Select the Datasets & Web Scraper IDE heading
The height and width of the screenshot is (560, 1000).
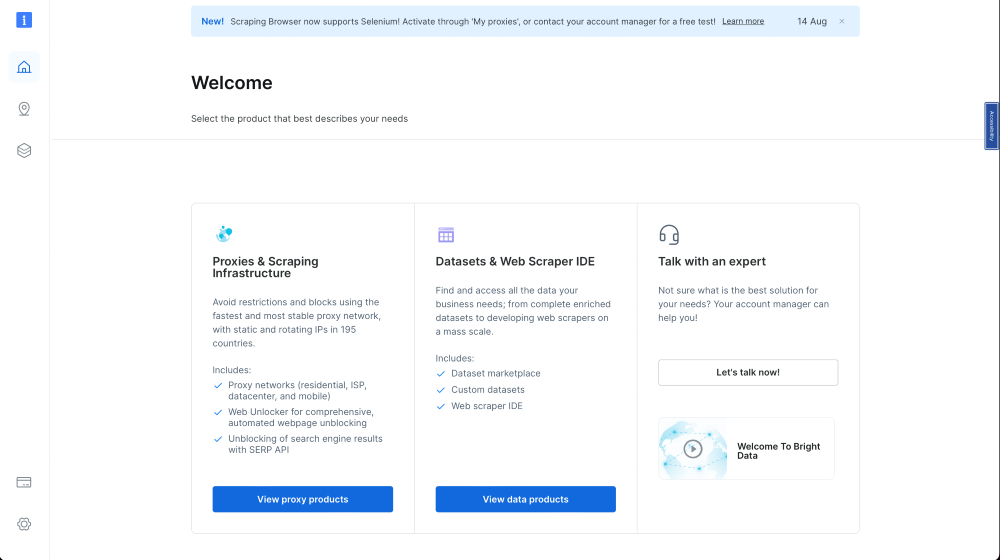point(515,261)
